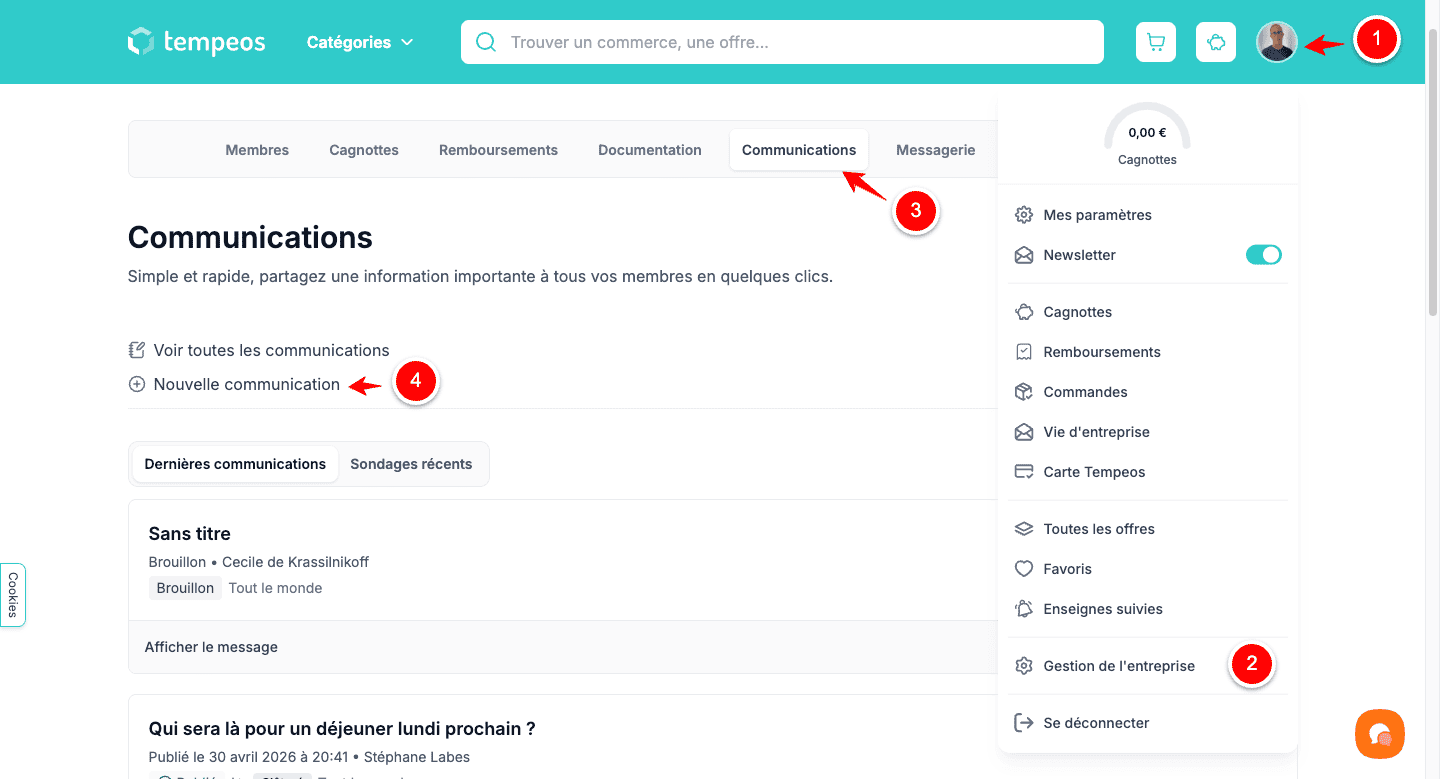Click the Brouillon badge on Sans titre
This screenshot has width=1440, height=779.
[185, 588]
